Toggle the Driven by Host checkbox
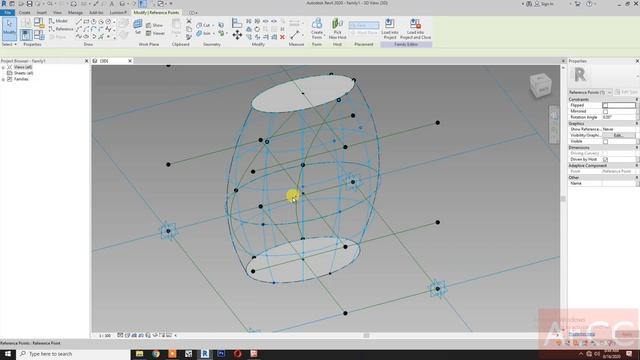640x360 pixels. pos(605,159)
